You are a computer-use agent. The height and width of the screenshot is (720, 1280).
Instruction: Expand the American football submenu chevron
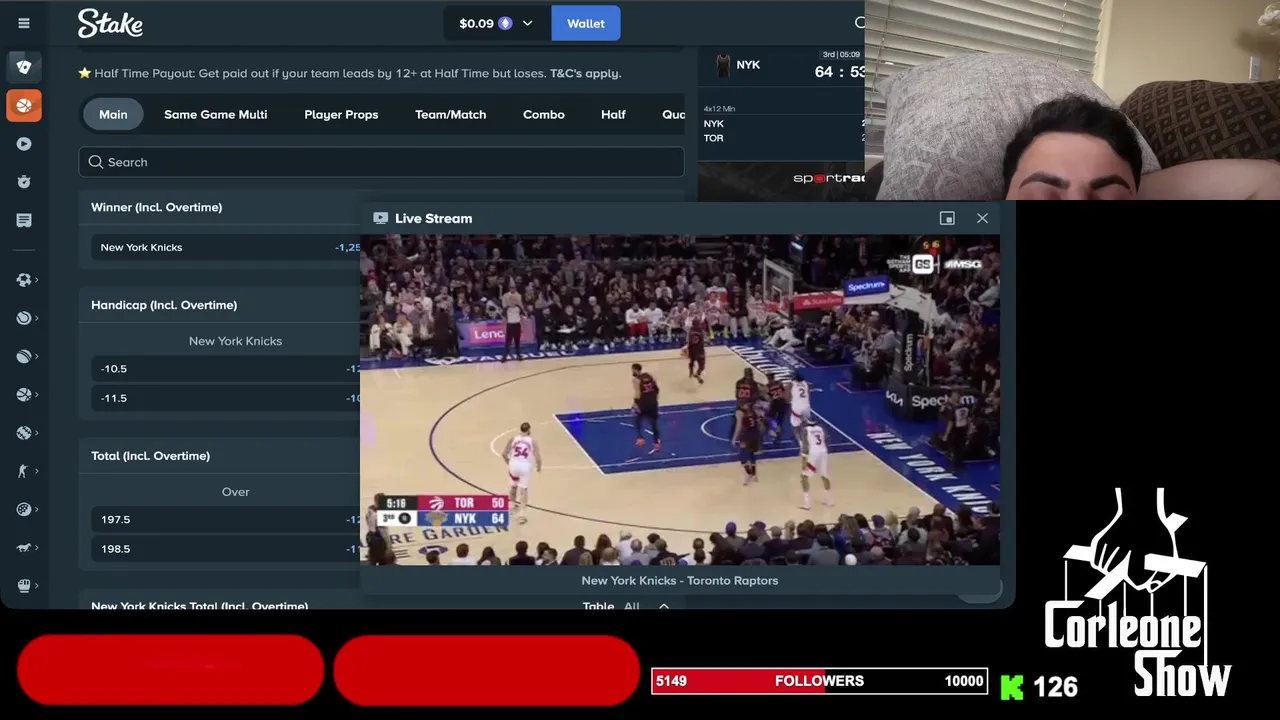point(37,356)
